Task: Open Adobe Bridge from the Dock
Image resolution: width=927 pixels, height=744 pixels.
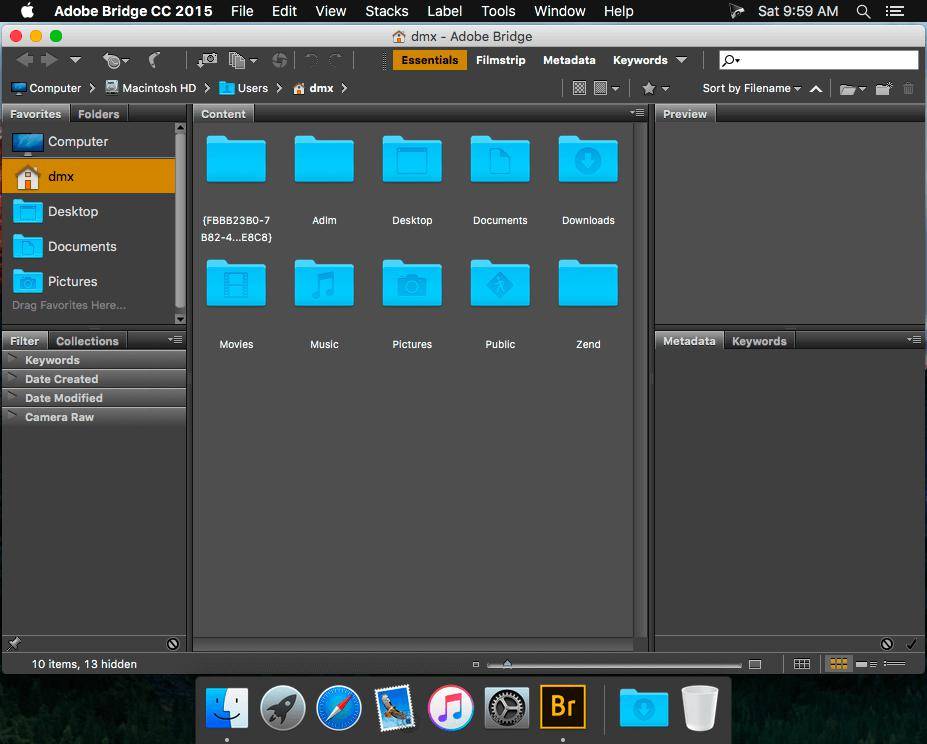Action: [562, 708]
